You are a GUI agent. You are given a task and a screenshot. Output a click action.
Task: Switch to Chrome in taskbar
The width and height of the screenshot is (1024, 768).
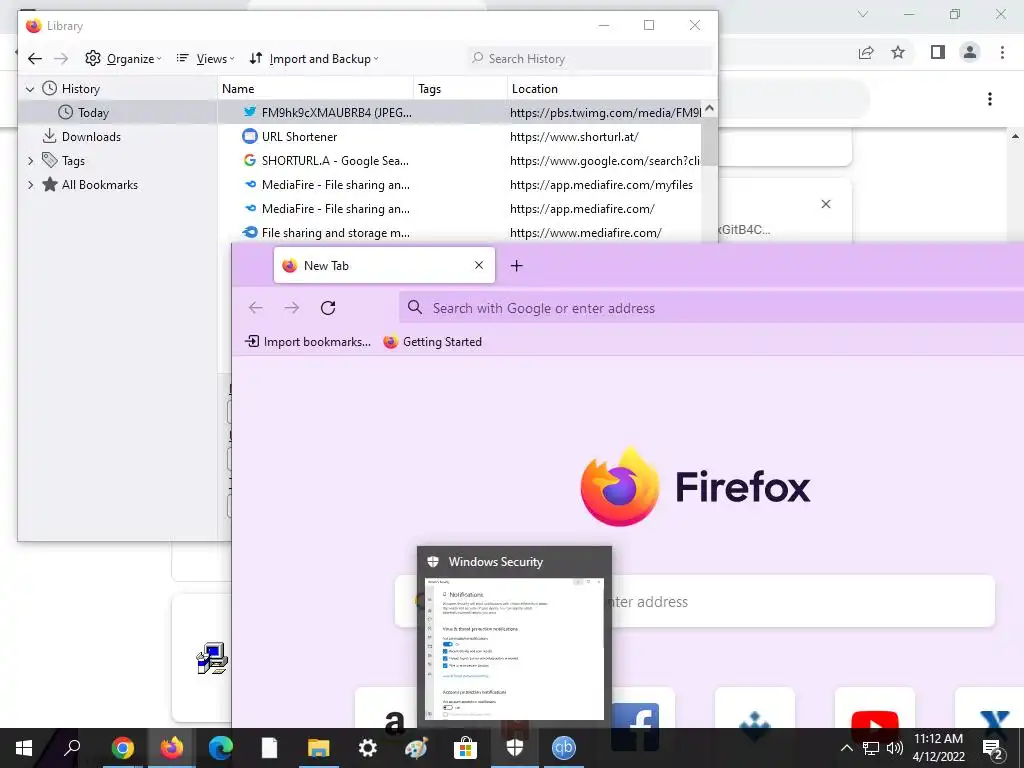click(x=123, y=748)
